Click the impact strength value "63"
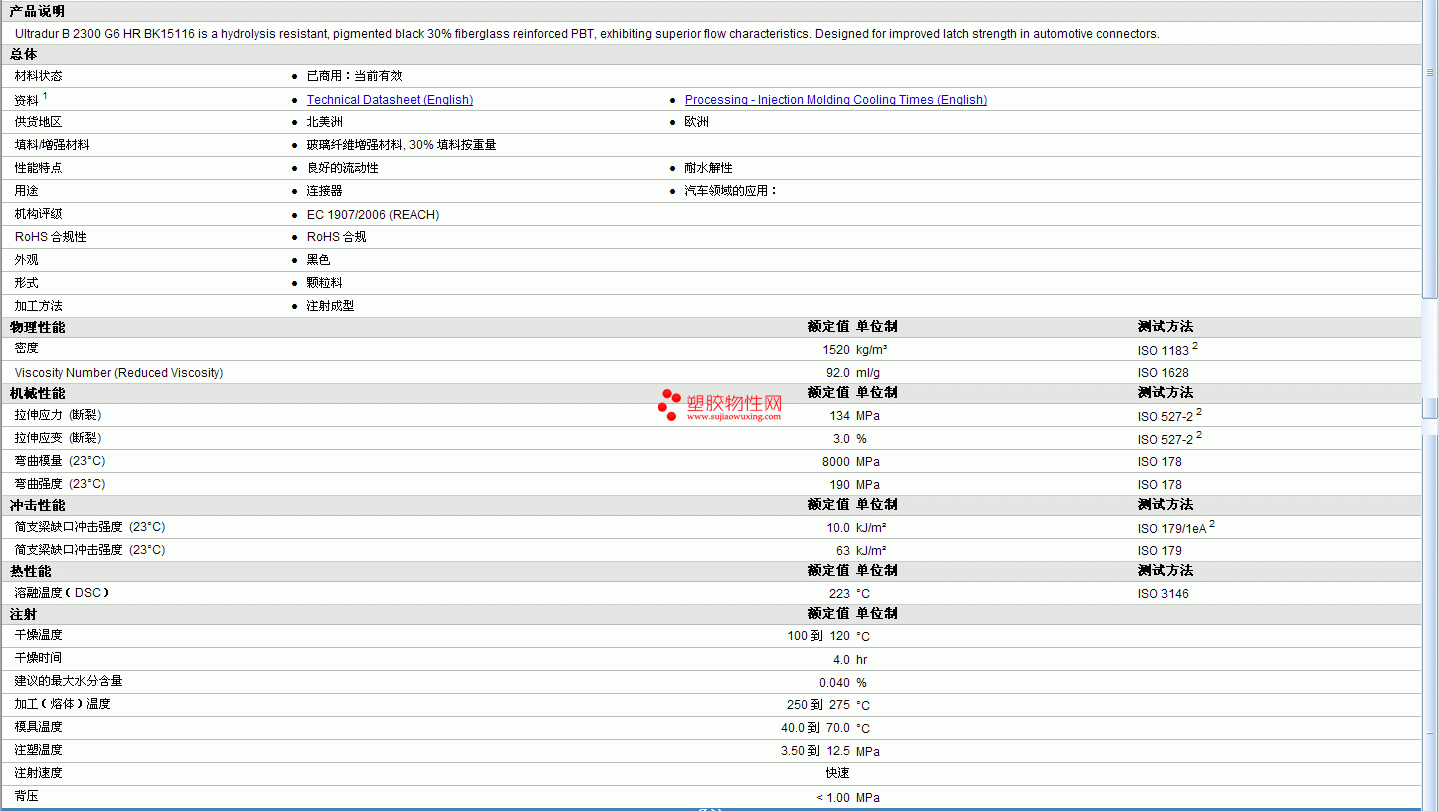Viewport: 1439px width, 811px height. [x=843, y=551]
